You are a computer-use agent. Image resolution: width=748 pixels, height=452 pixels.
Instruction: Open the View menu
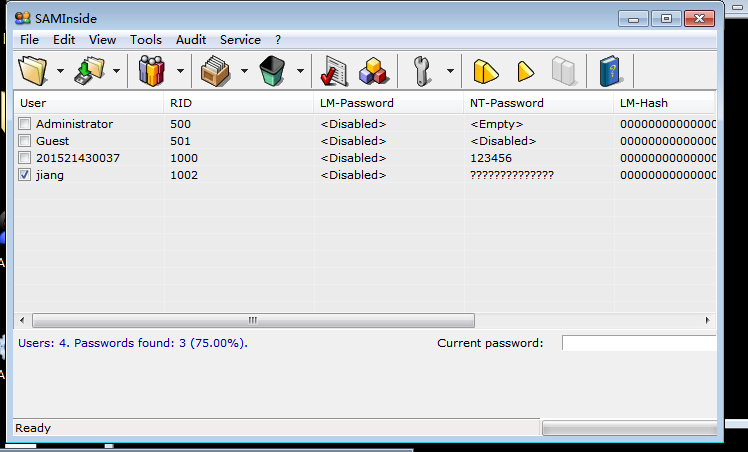pos(102,40)
